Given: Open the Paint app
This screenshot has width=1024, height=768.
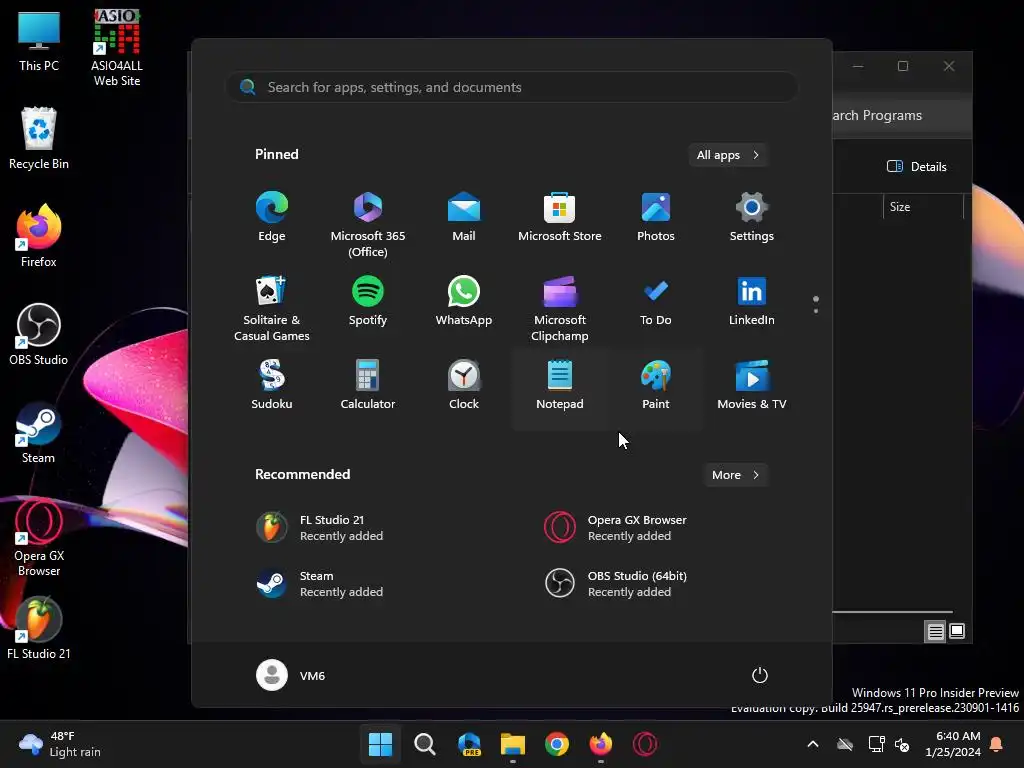Looking at the screenshot, I should click(656, 385).
